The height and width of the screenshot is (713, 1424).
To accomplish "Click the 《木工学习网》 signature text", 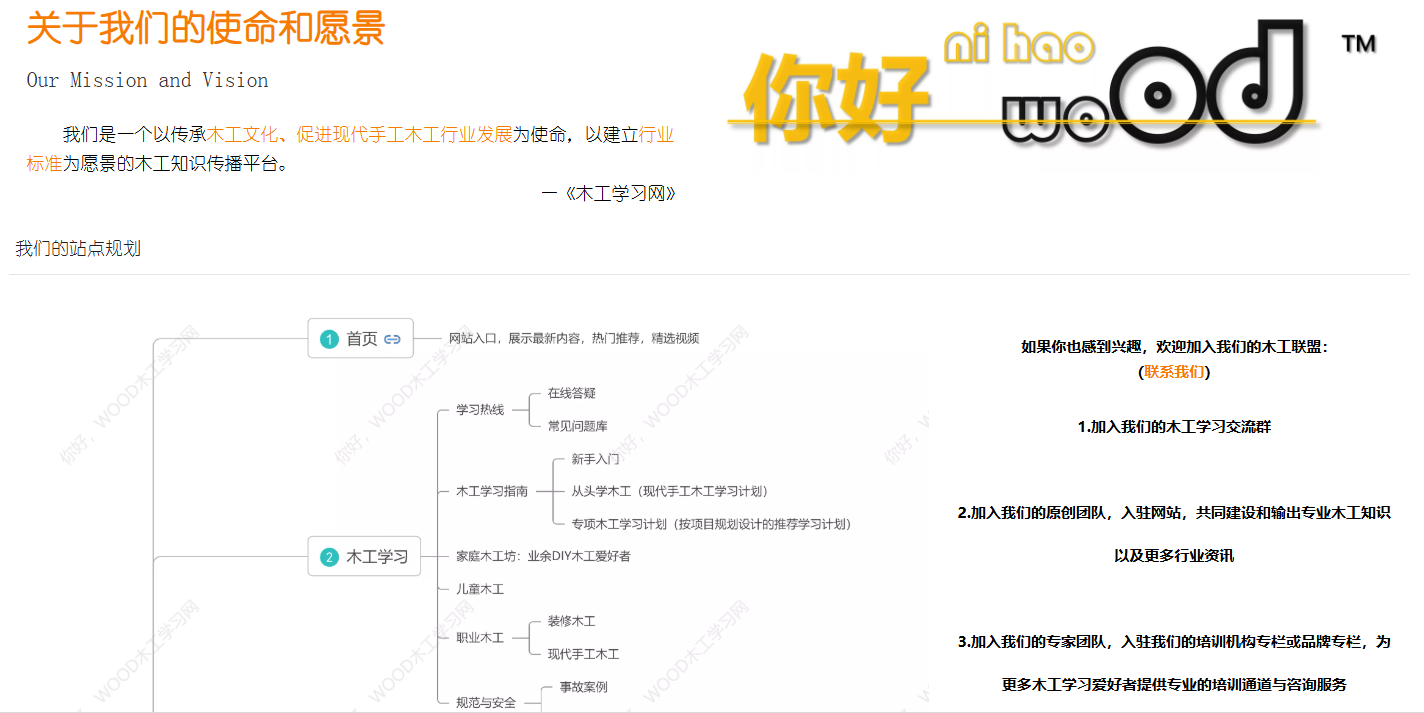I will 615,194.
